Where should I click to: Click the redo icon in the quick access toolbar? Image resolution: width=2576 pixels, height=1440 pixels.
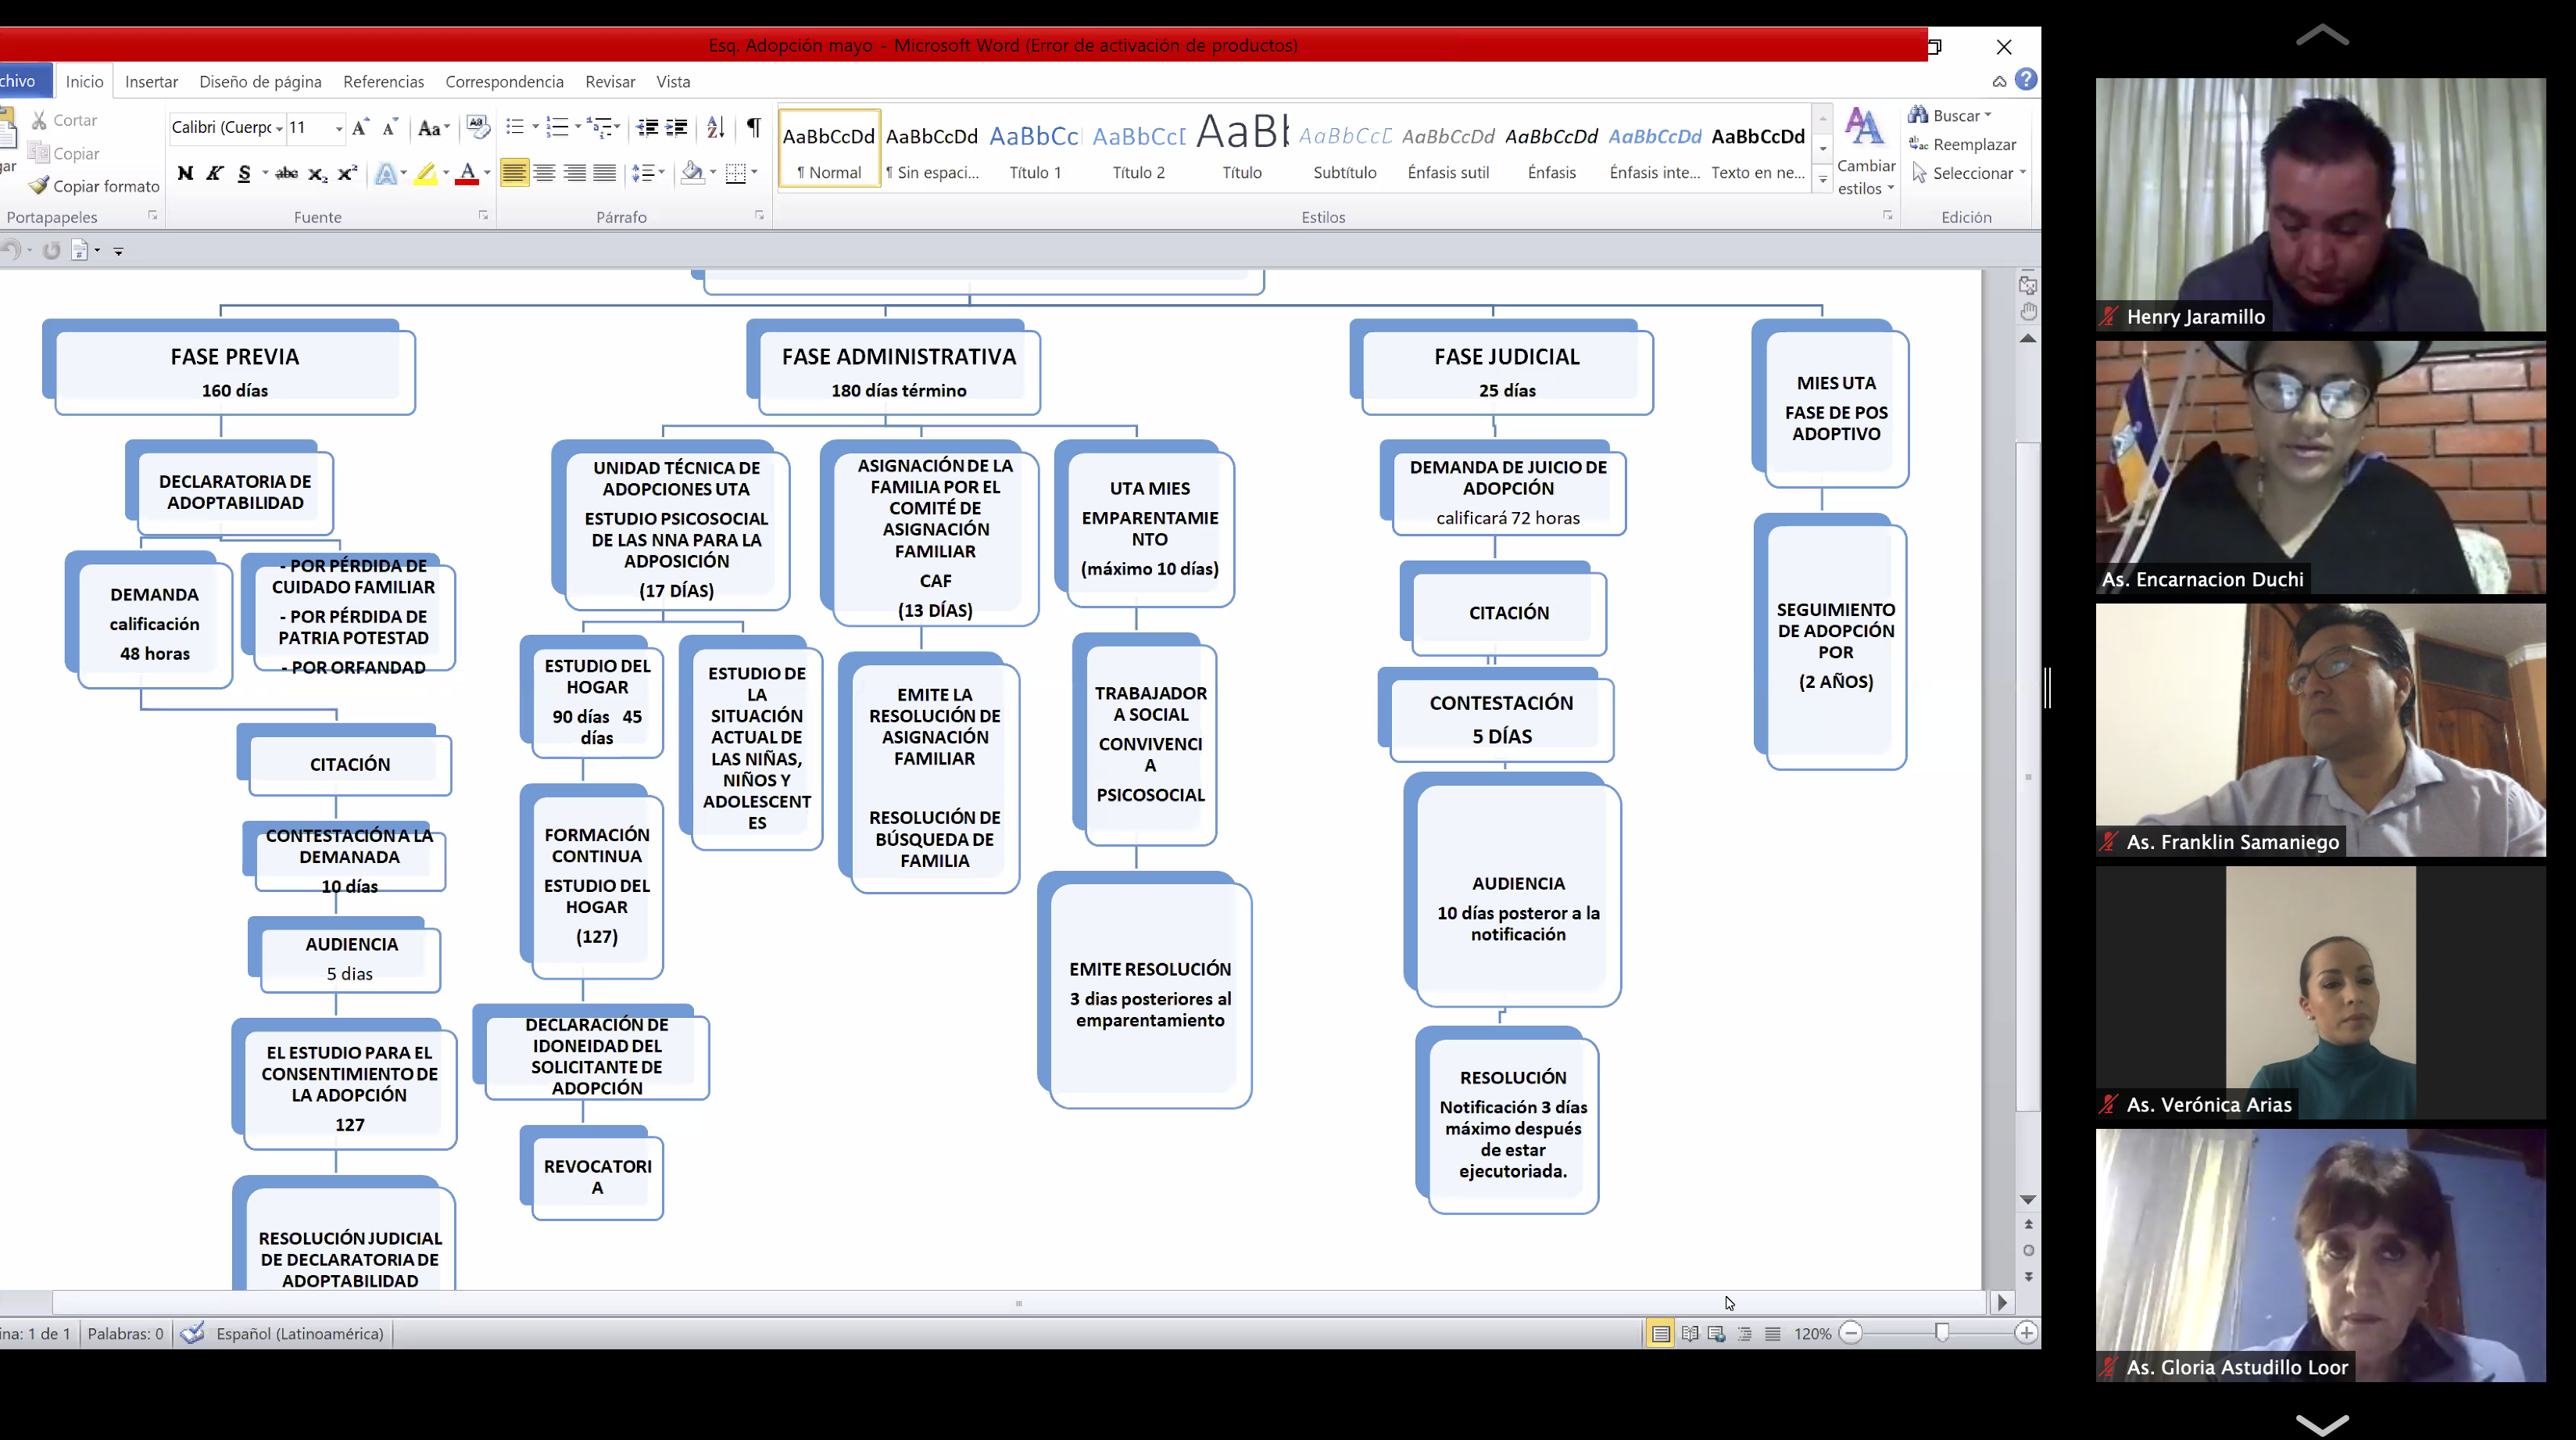(51, 251)
